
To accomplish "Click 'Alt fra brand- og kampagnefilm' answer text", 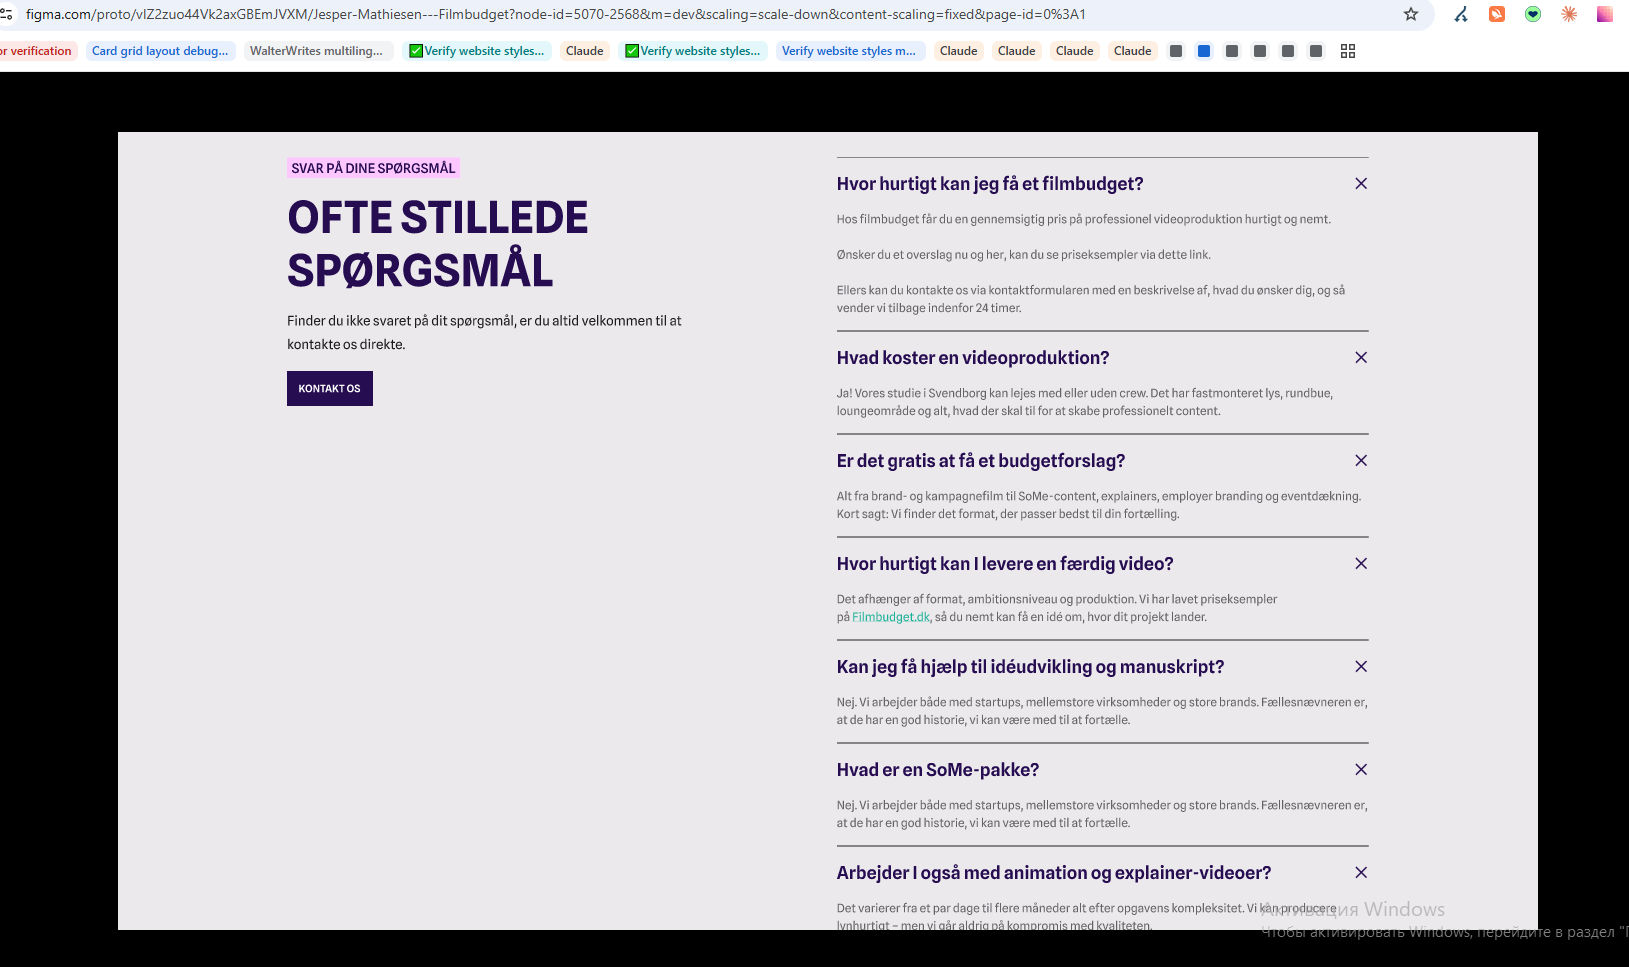I will pyautogui.click(x=1099, y=505).
